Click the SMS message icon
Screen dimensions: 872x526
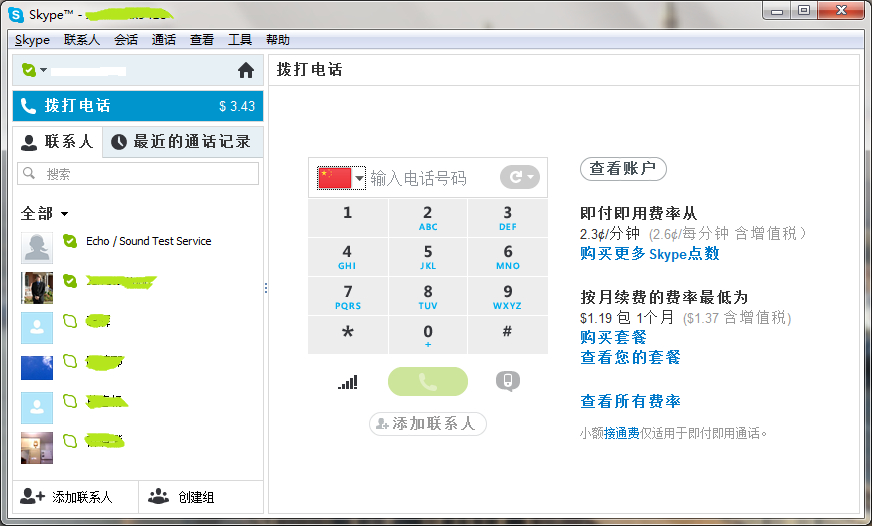point(508,381)
